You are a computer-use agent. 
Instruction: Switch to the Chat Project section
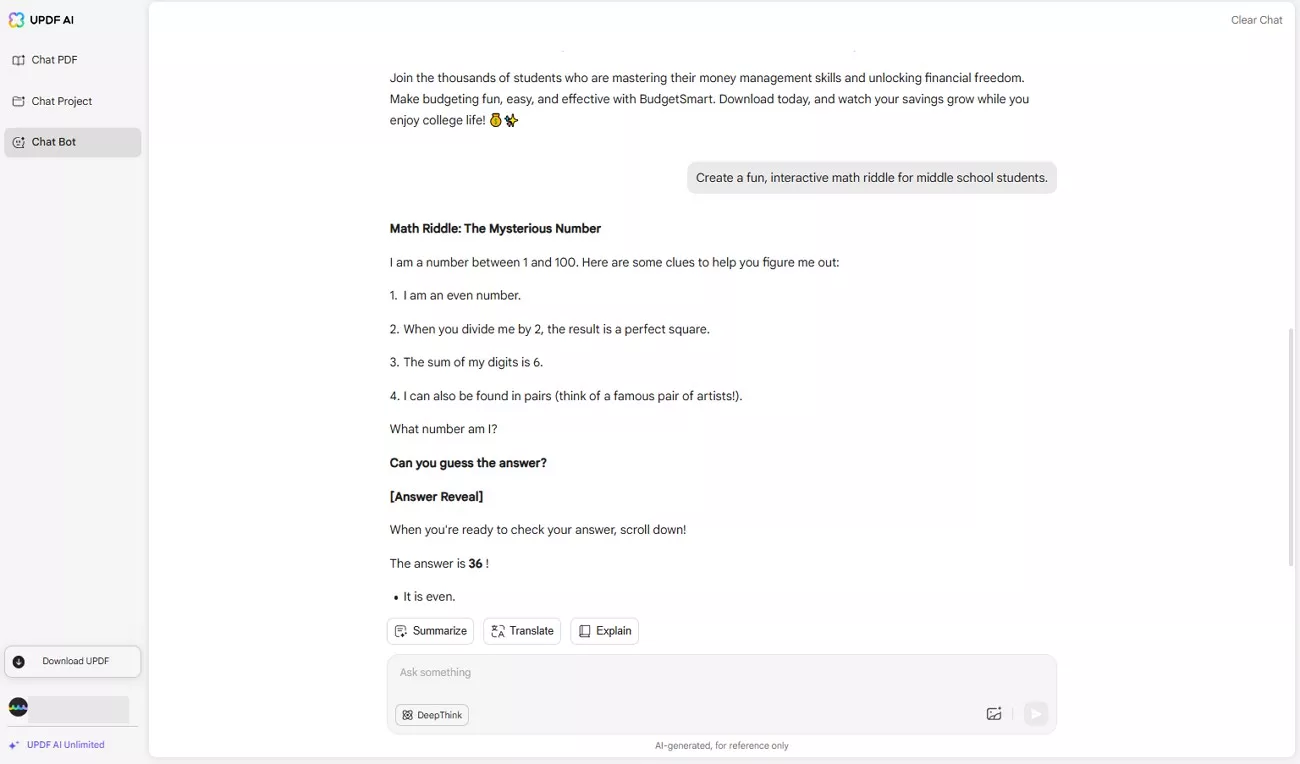coord(61,101)
